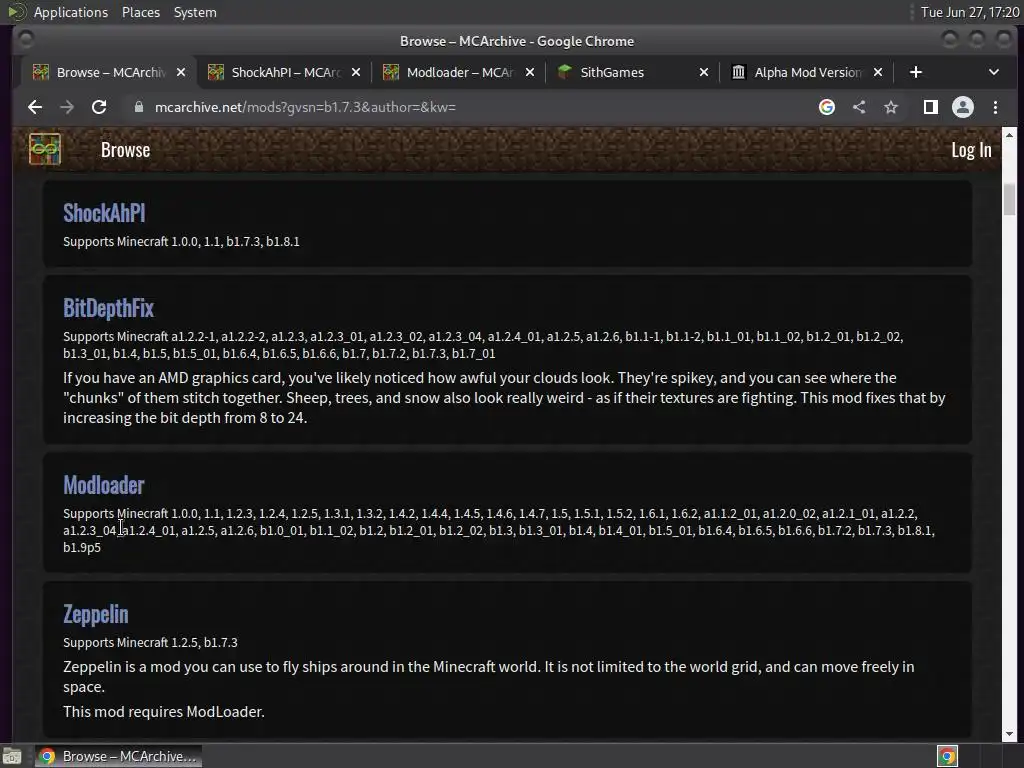Open the BitDepthFix mod link
This screenshot has width=1024, height=768.
(108, 308)
